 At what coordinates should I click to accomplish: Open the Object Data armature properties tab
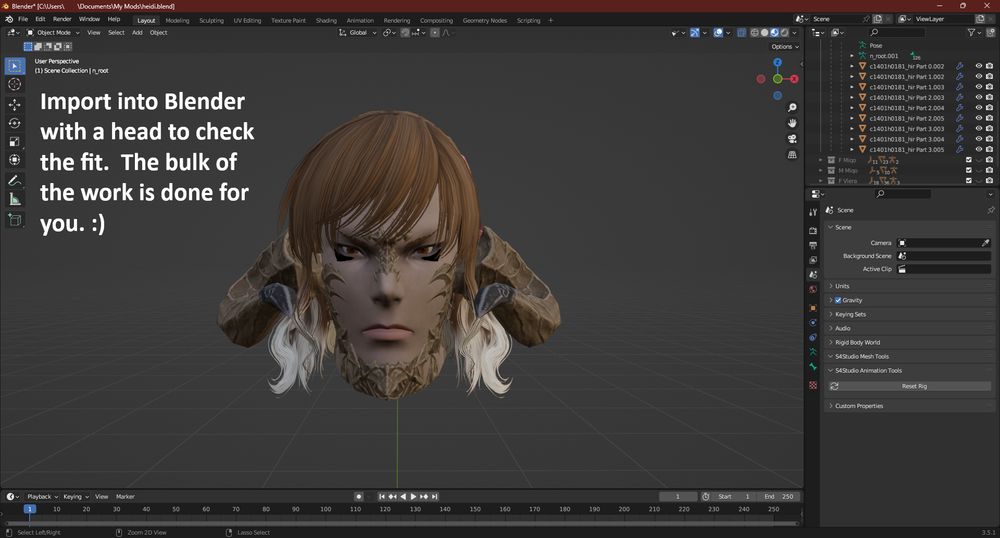(812, 352)
